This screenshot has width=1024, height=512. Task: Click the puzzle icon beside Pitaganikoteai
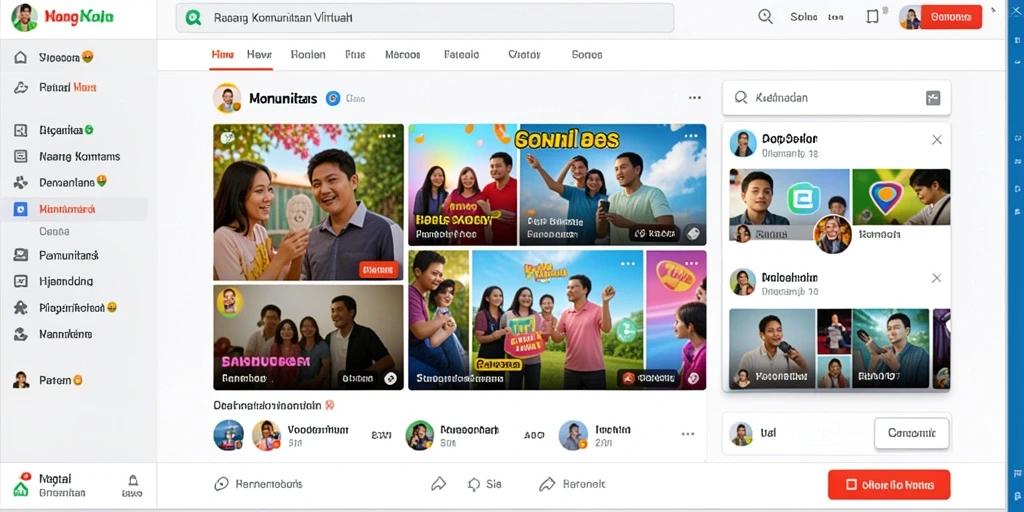tap(21, 308)
